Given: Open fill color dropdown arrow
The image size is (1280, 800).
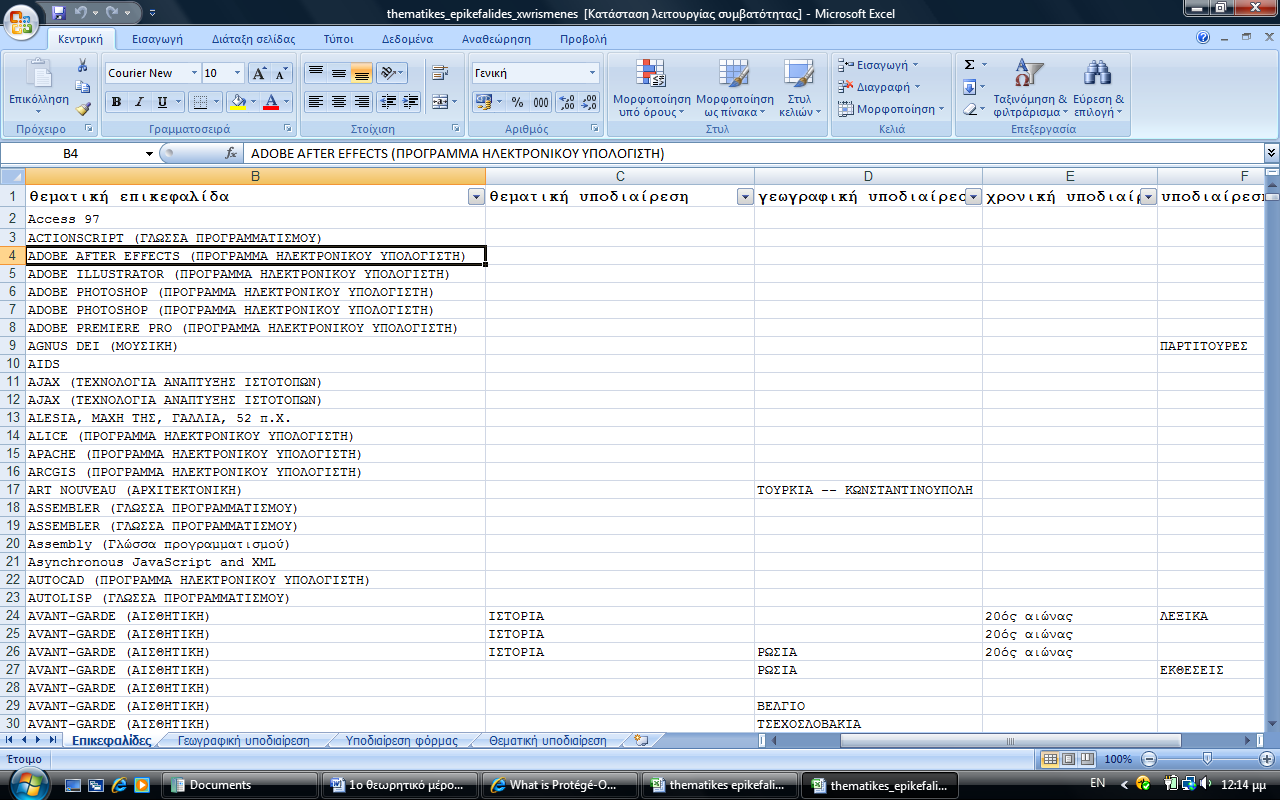Looking at the screenshot, I should [x=253, y=102].
